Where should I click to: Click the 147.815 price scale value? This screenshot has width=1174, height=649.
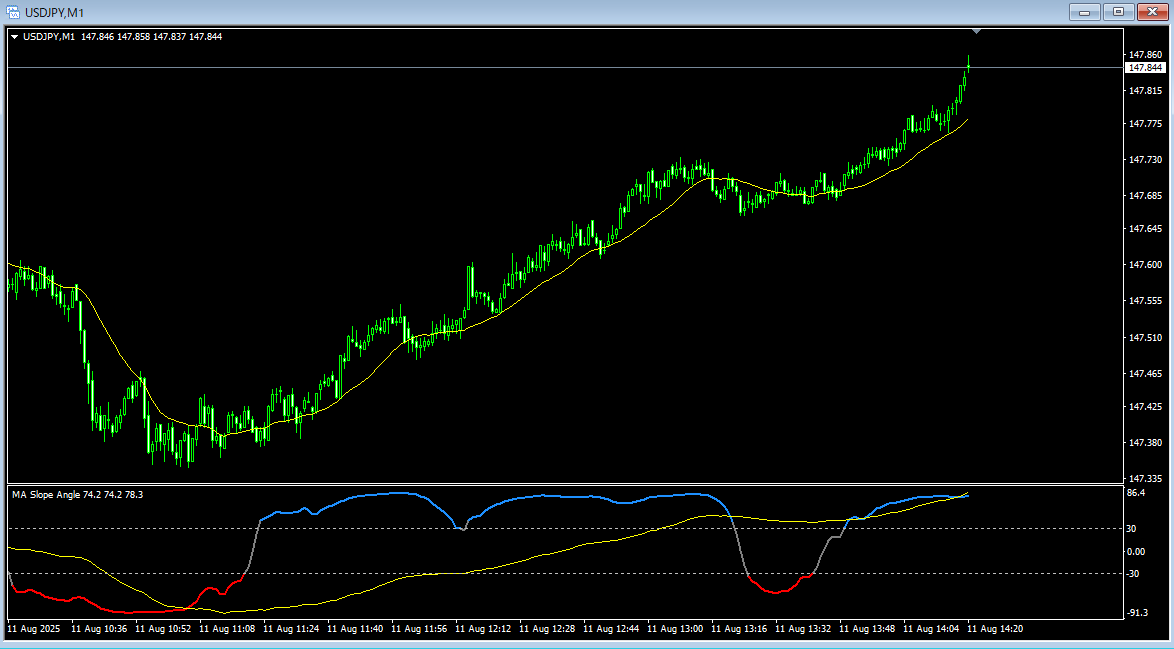click(1146, 91)
